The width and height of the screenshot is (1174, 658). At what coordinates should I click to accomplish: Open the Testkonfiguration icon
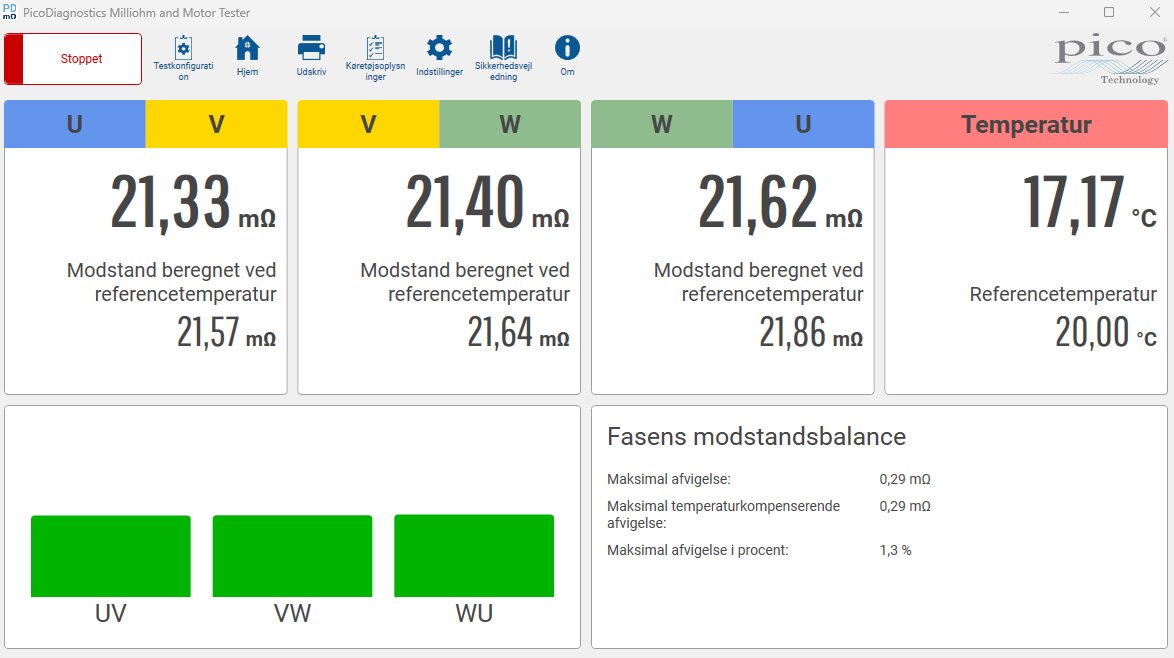183,48
